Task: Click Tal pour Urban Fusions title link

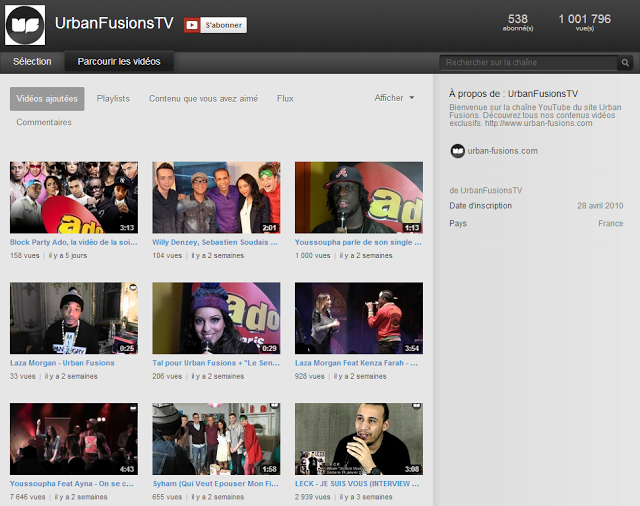Action: [216, 363]
